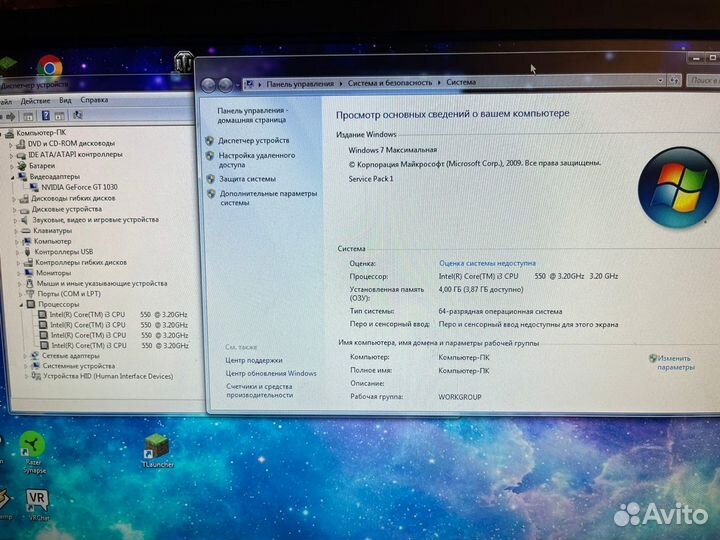
Task: Expand IDE ATA/ATAPI контроллеры node
Action: 11,156
